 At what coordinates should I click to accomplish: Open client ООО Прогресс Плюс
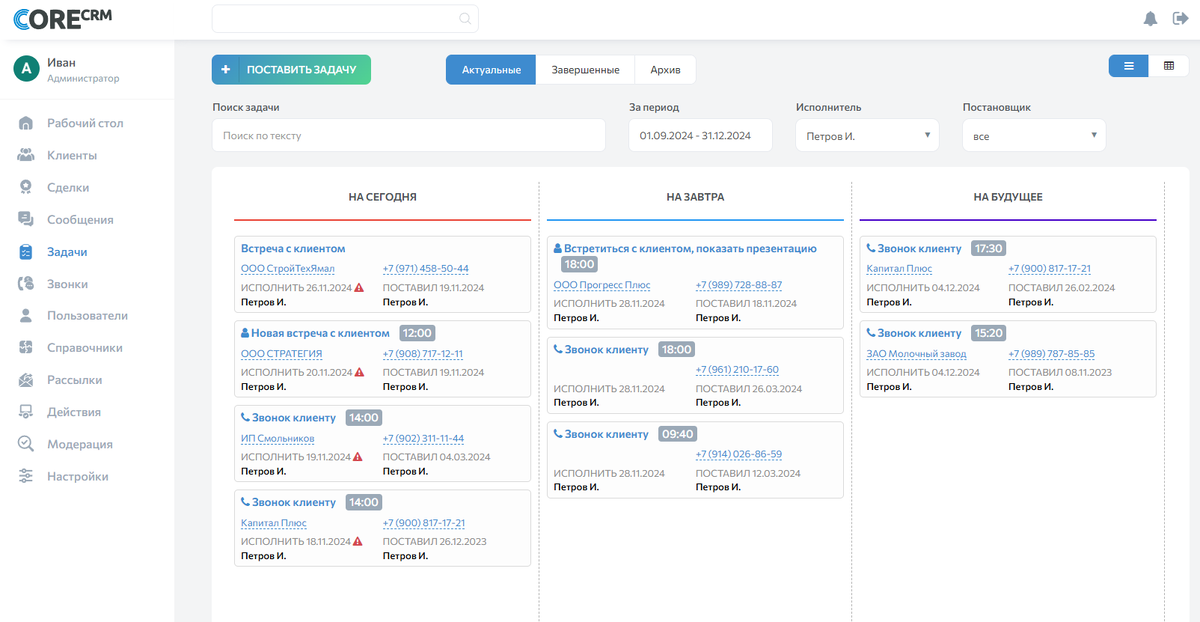pos(602,285)
